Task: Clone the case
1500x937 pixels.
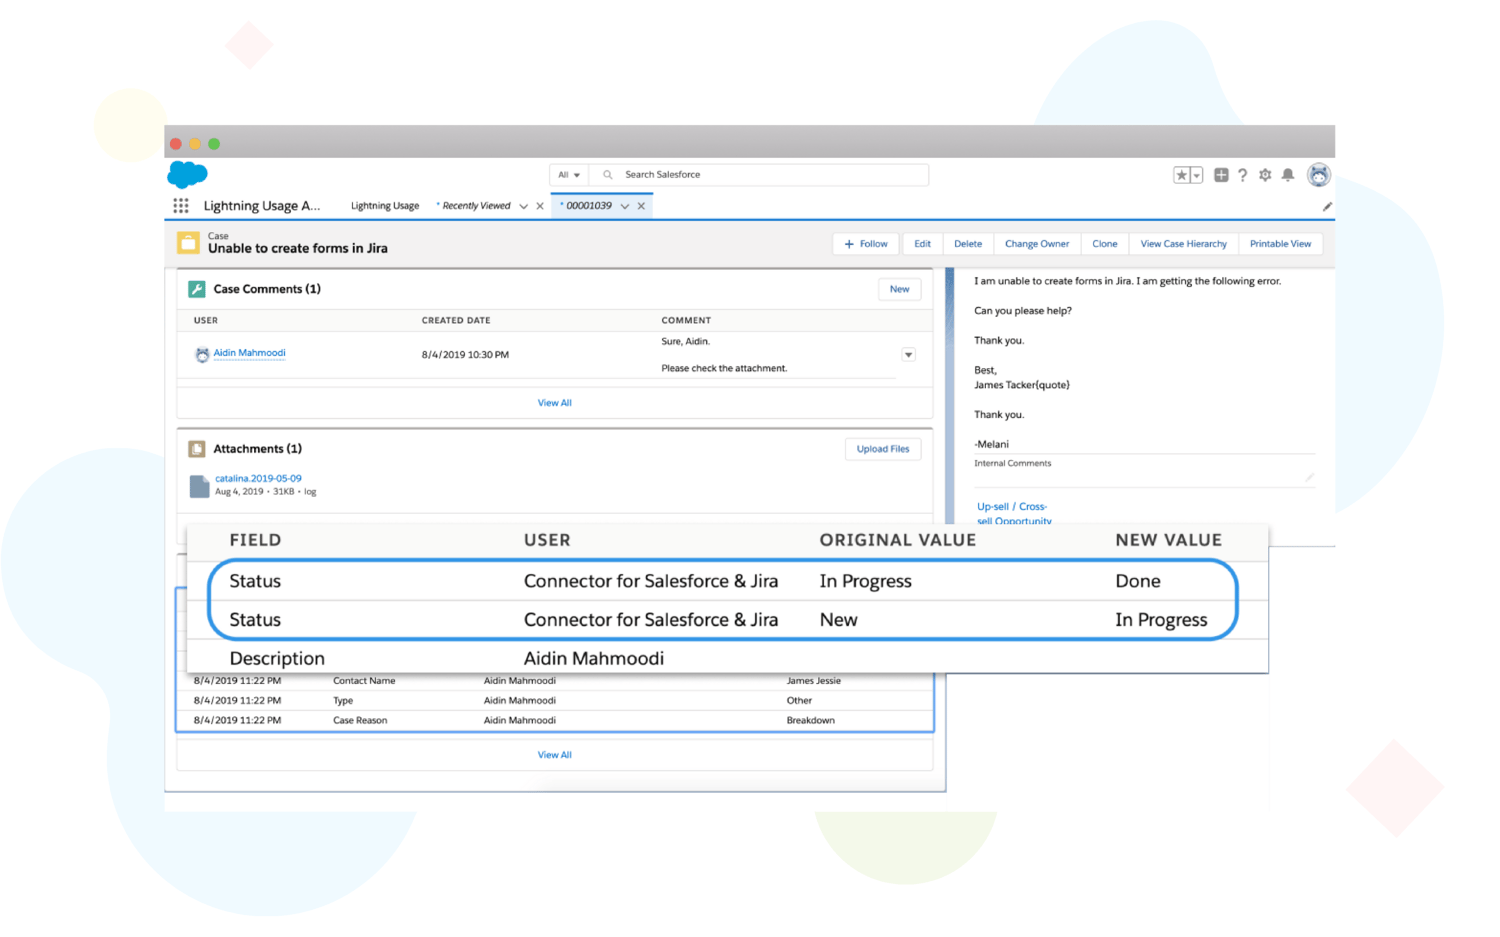Action: point(1105,244)
